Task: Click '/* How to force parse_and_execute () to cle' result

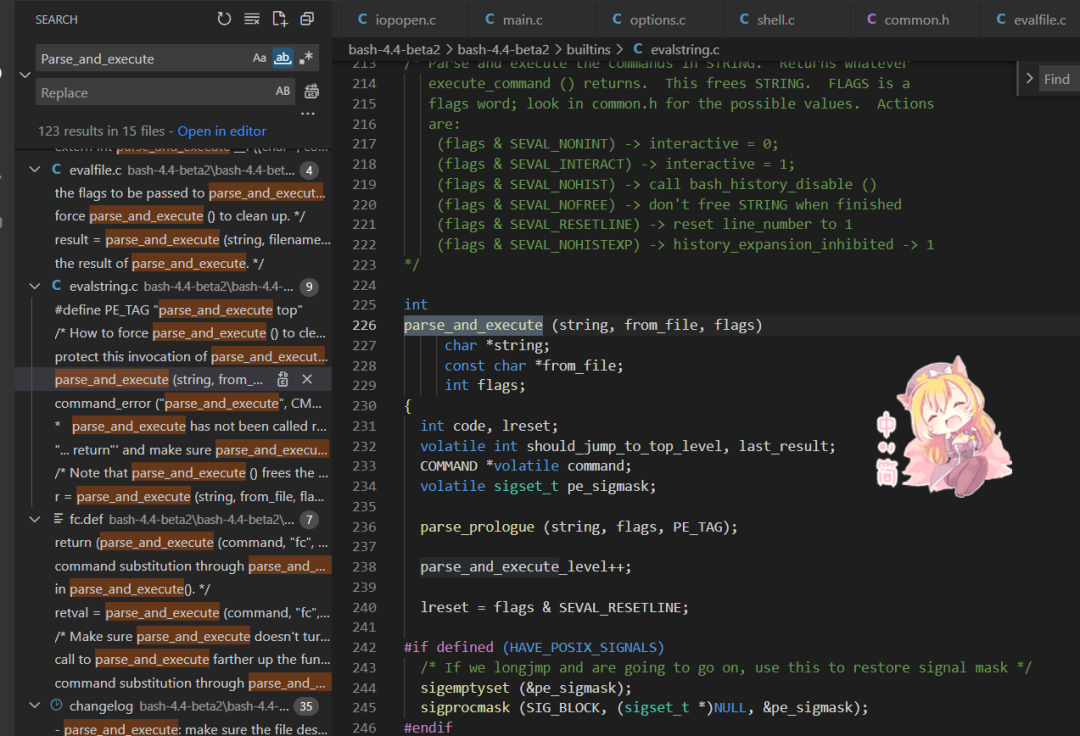Action: [x=191, y=333]
